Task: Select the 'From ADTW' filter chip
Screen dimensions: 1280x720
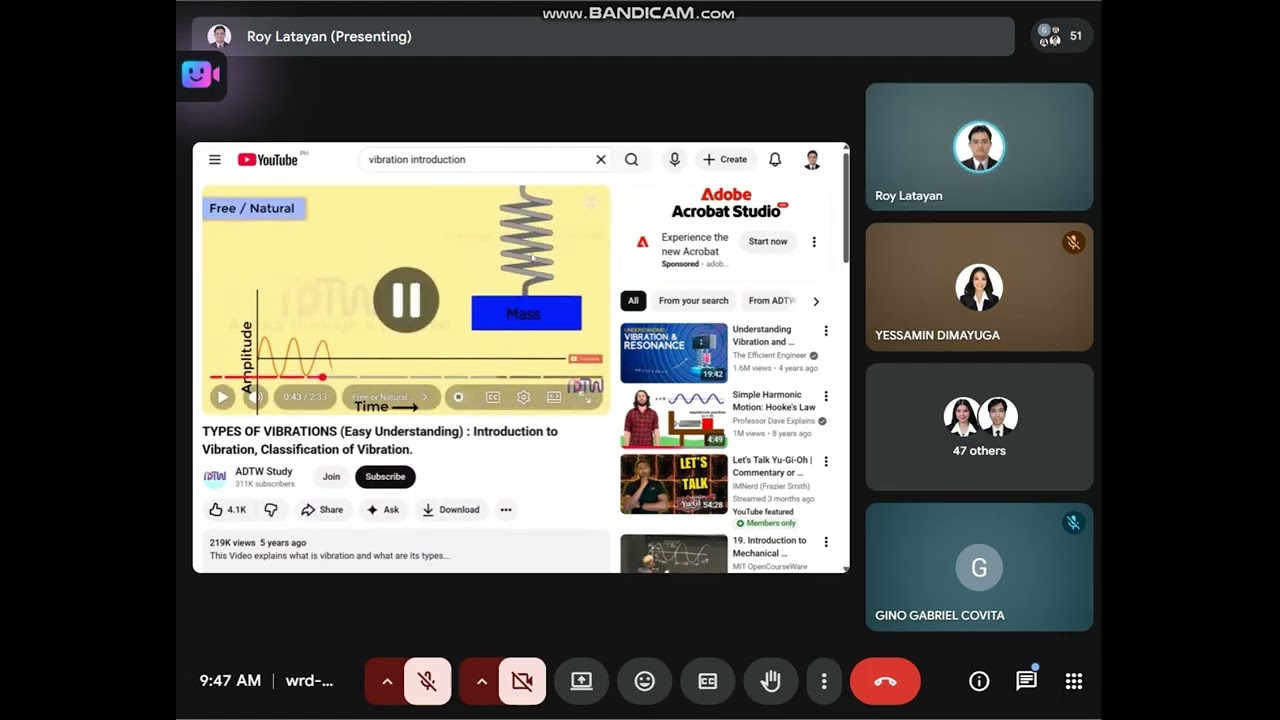Action: 772,301
